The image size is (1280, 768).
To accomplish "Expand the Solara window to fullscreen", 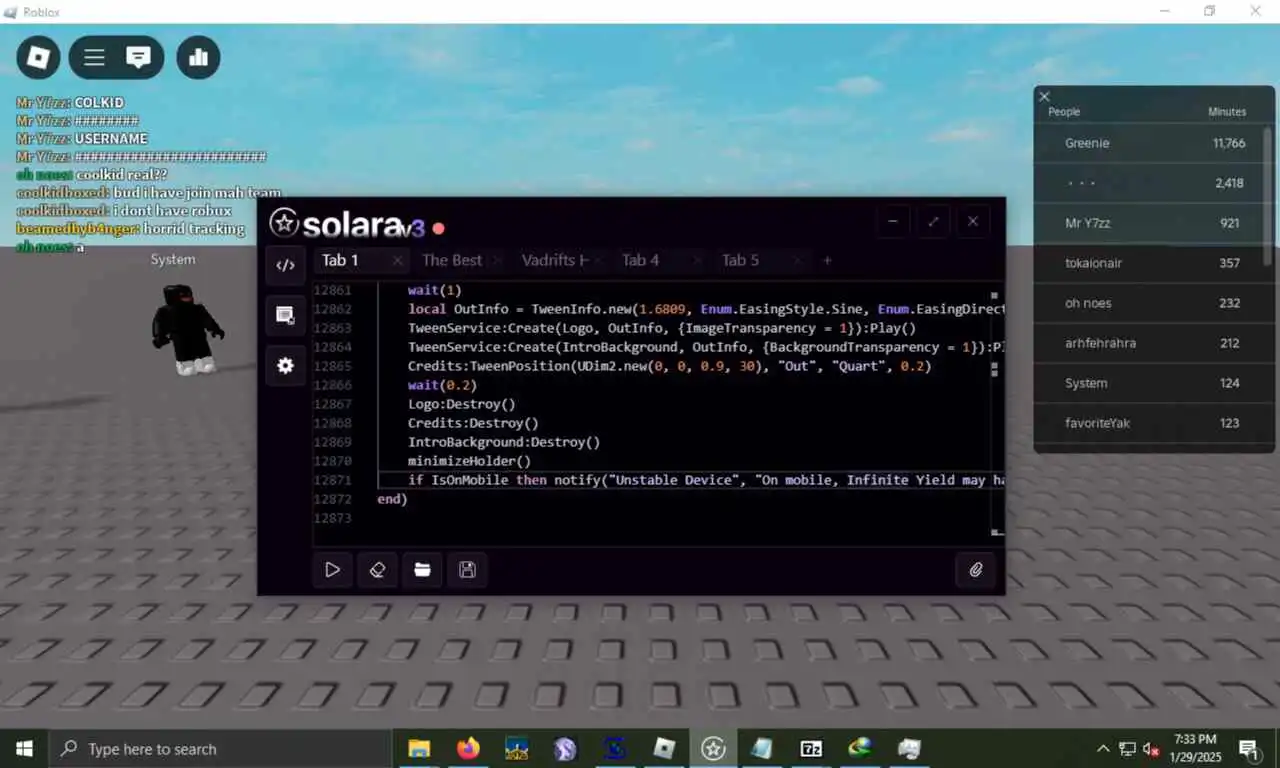I will click(933, 221).
